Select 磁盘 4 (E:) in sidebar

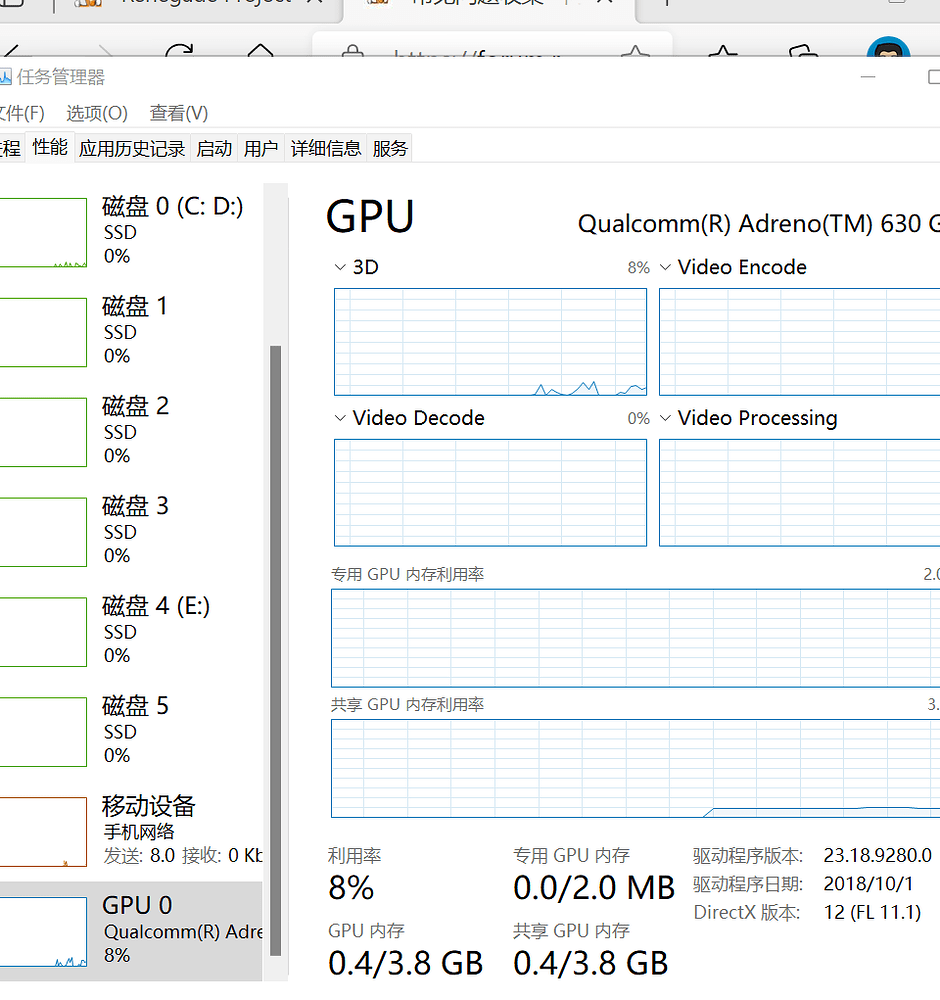tap(131, 631)
